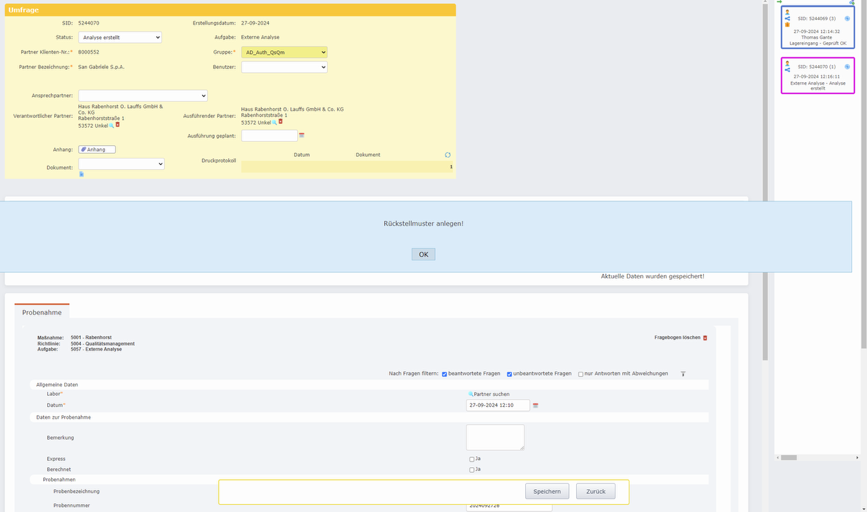This screenshot has height=512, width=867.
Task: Open calendar icon next to Datum field
Action: [x=535, y=406]
